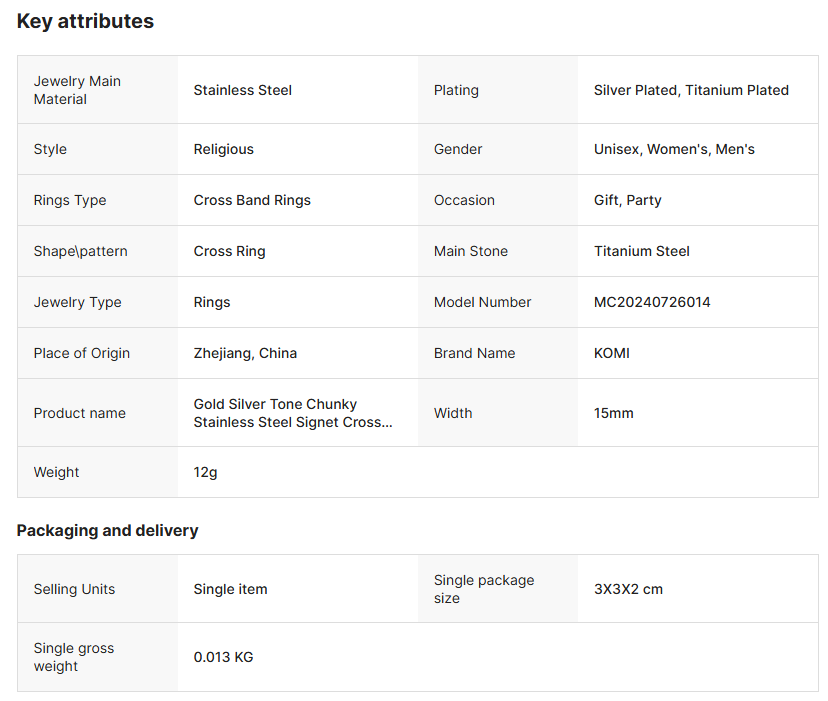Select the Religious style value
The width and height of the screenshot is (828, 701).
pos(223,149)
